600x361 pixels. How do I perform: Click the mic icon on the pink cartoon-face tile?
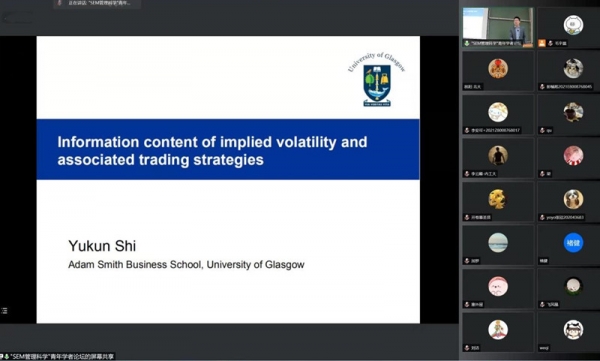click(x=467, y=305)
